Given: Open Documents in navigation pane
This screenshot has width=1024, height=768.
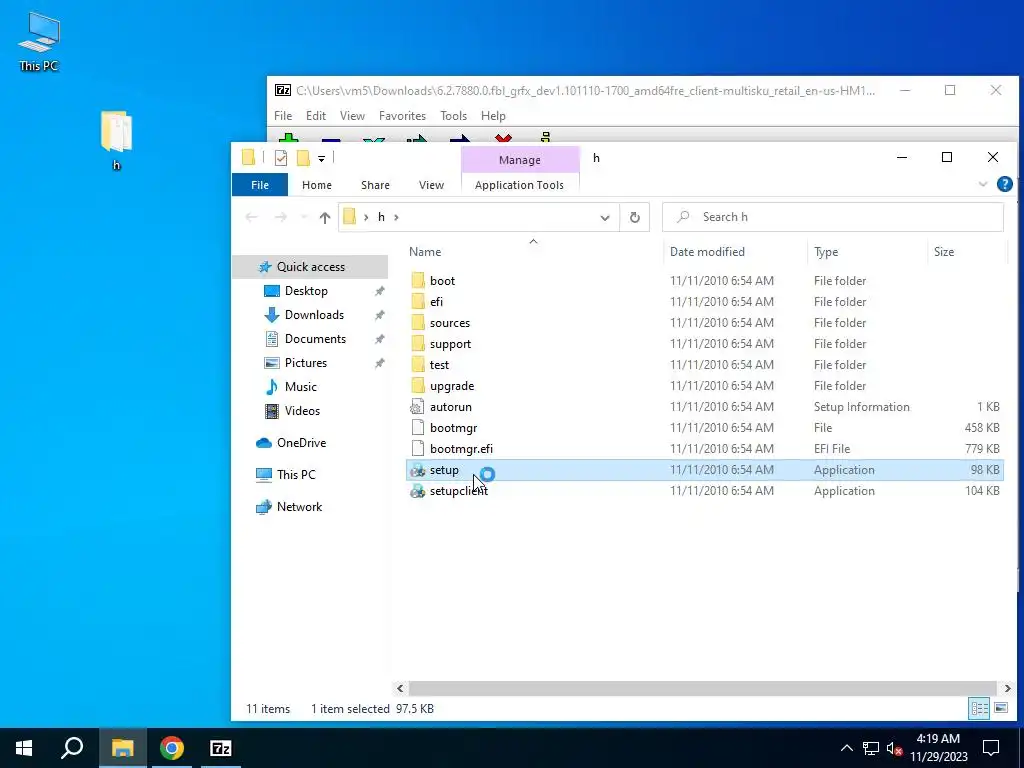Looking at the screenshot, I should tap(315, 339).
